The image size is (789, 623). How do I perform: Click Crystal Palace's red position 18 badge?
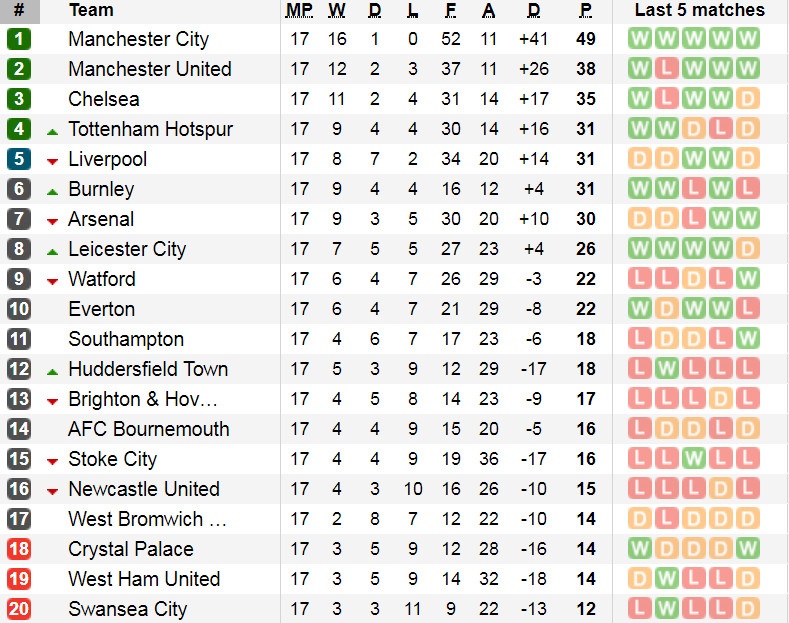pyautogui.click(x=19, y=550)
